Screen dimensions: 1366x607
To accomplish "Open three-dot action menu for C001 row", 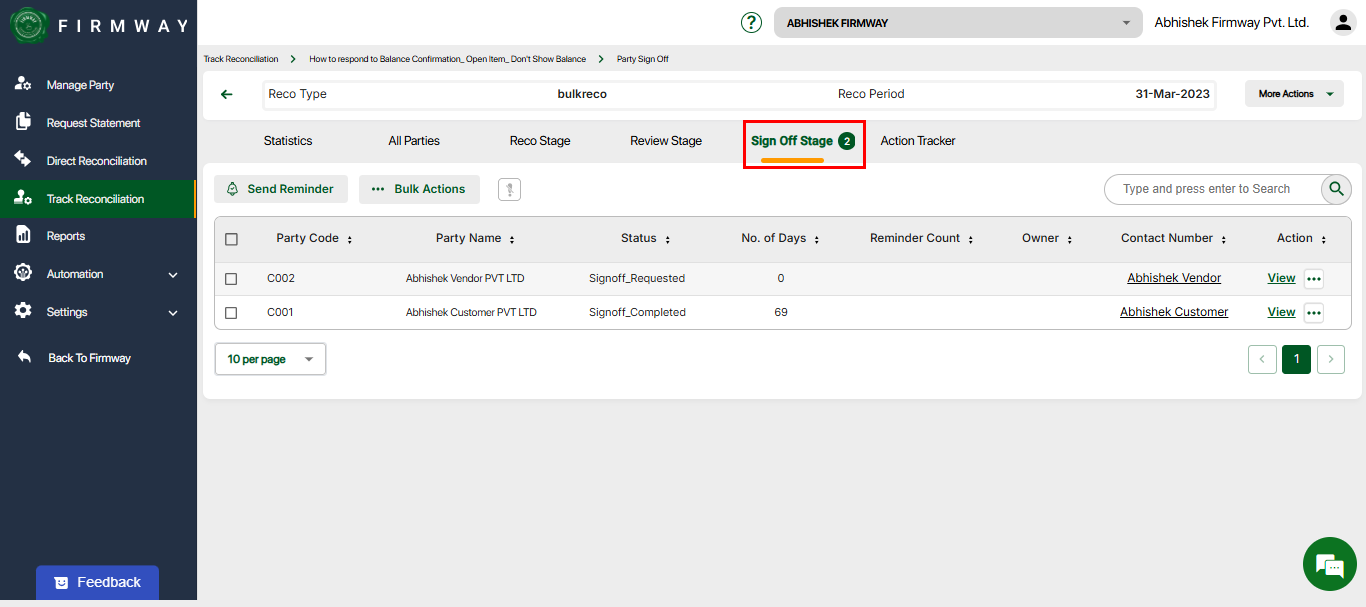I will [1313, 313].
